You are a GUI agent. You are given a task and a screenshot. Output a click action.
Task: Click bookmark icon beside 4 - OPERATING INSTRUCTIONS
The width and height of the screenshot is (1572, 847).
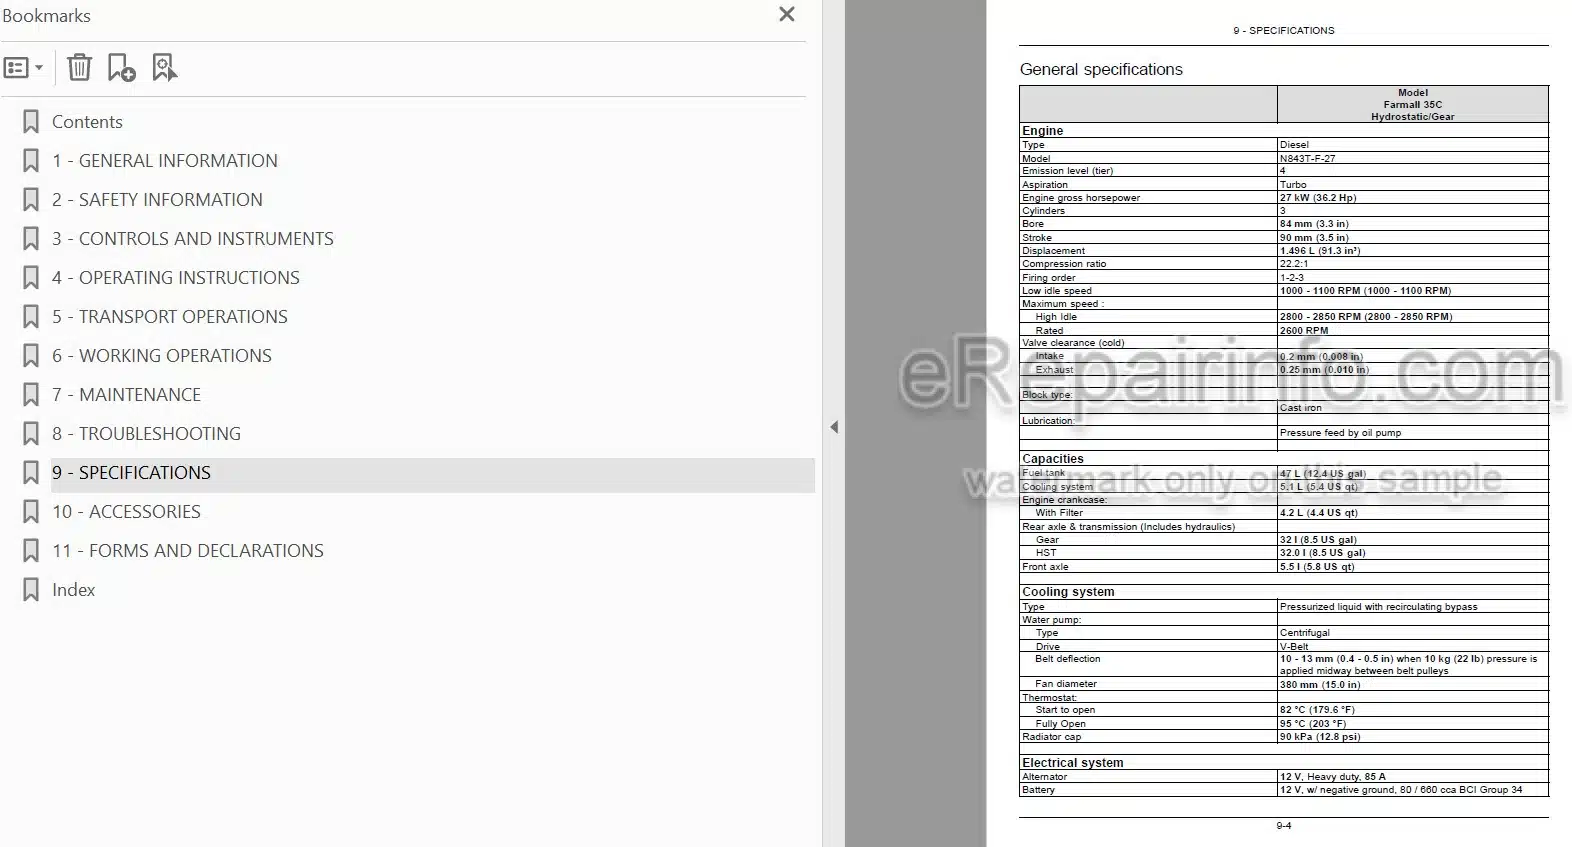point(31,278)
